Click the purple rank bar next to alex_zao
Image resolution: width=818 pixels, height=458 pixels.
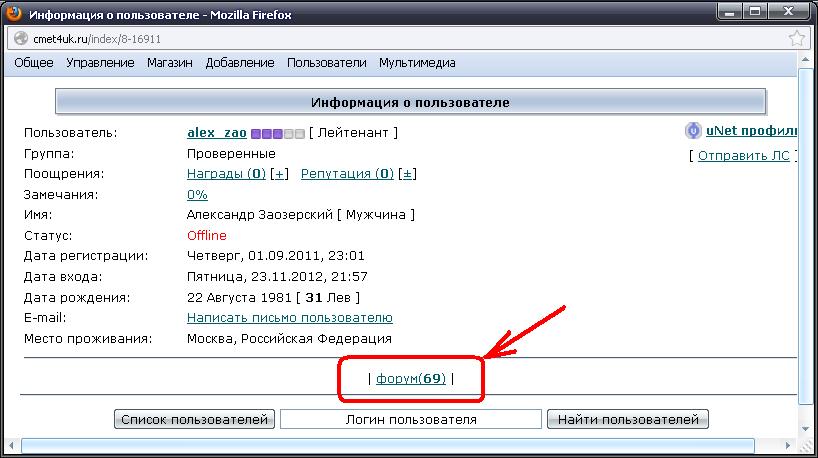click(x=278, y=134)
